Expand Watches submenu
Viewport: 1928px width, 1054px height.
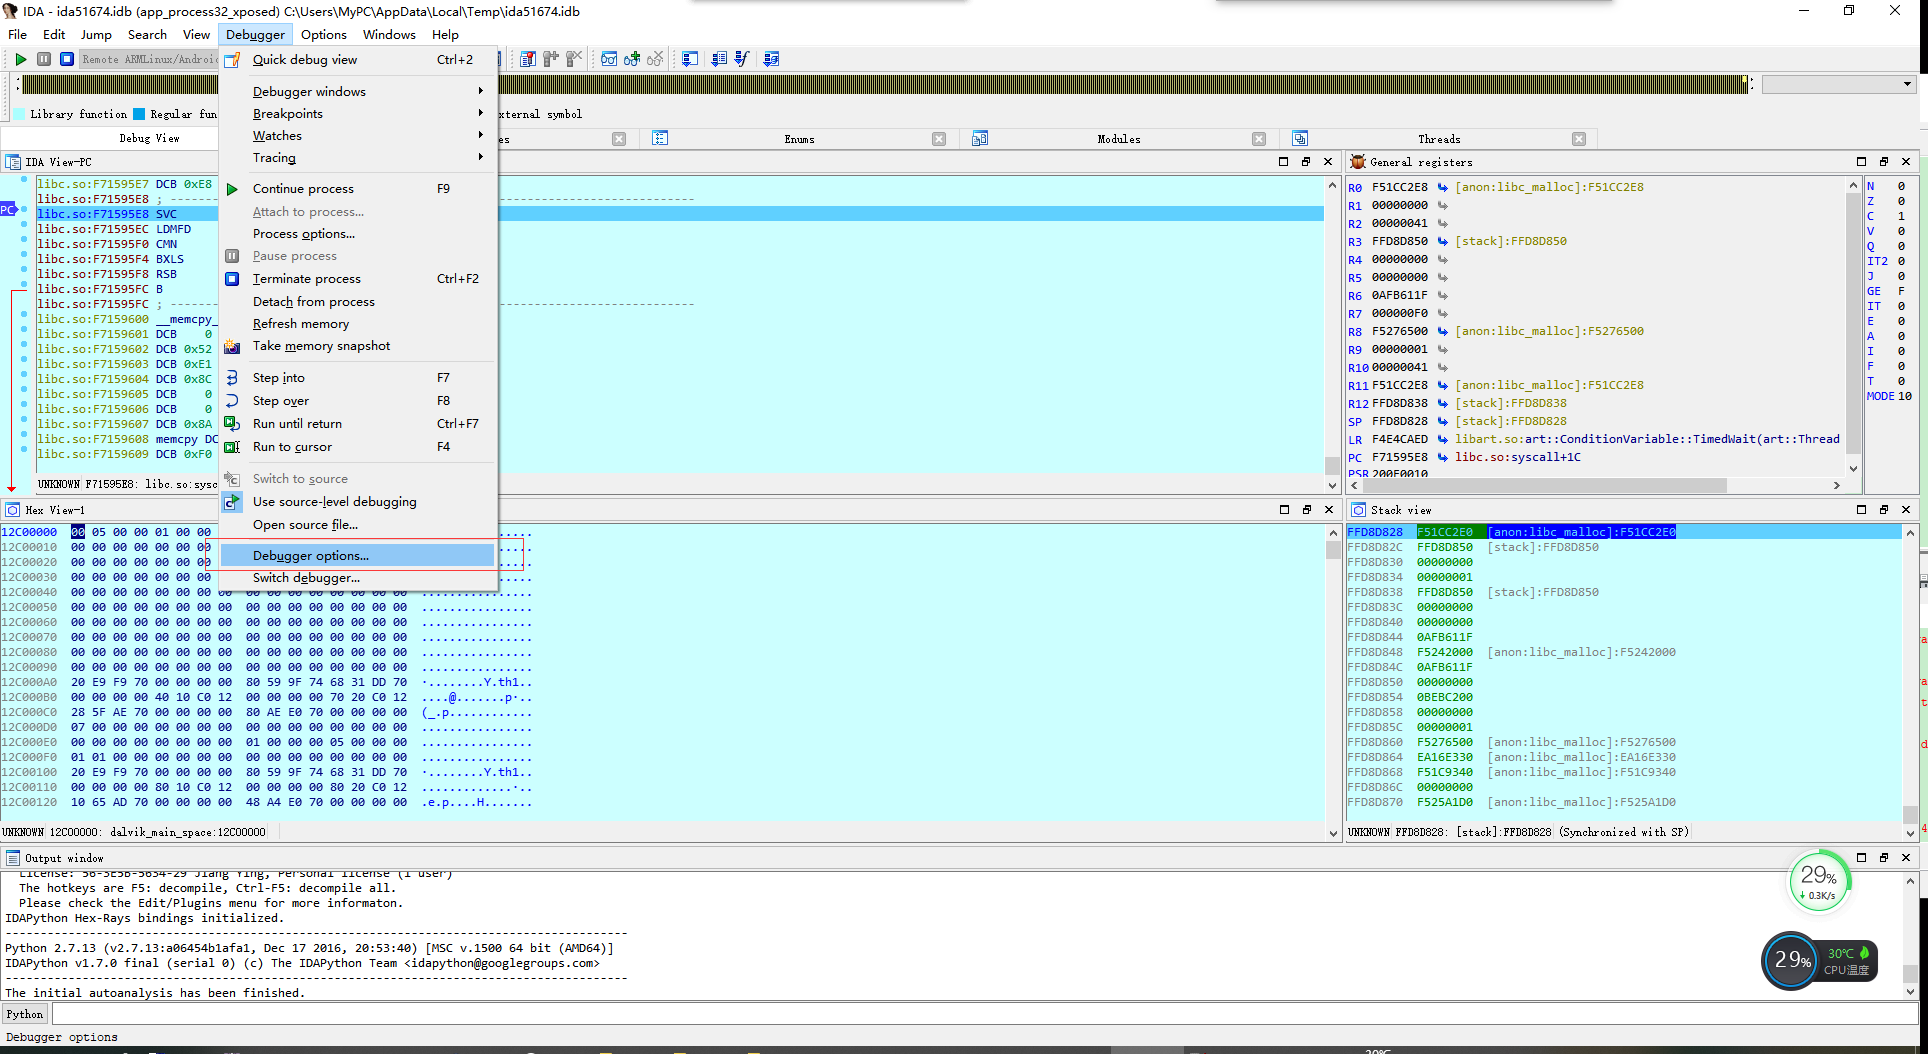(358, 135)
